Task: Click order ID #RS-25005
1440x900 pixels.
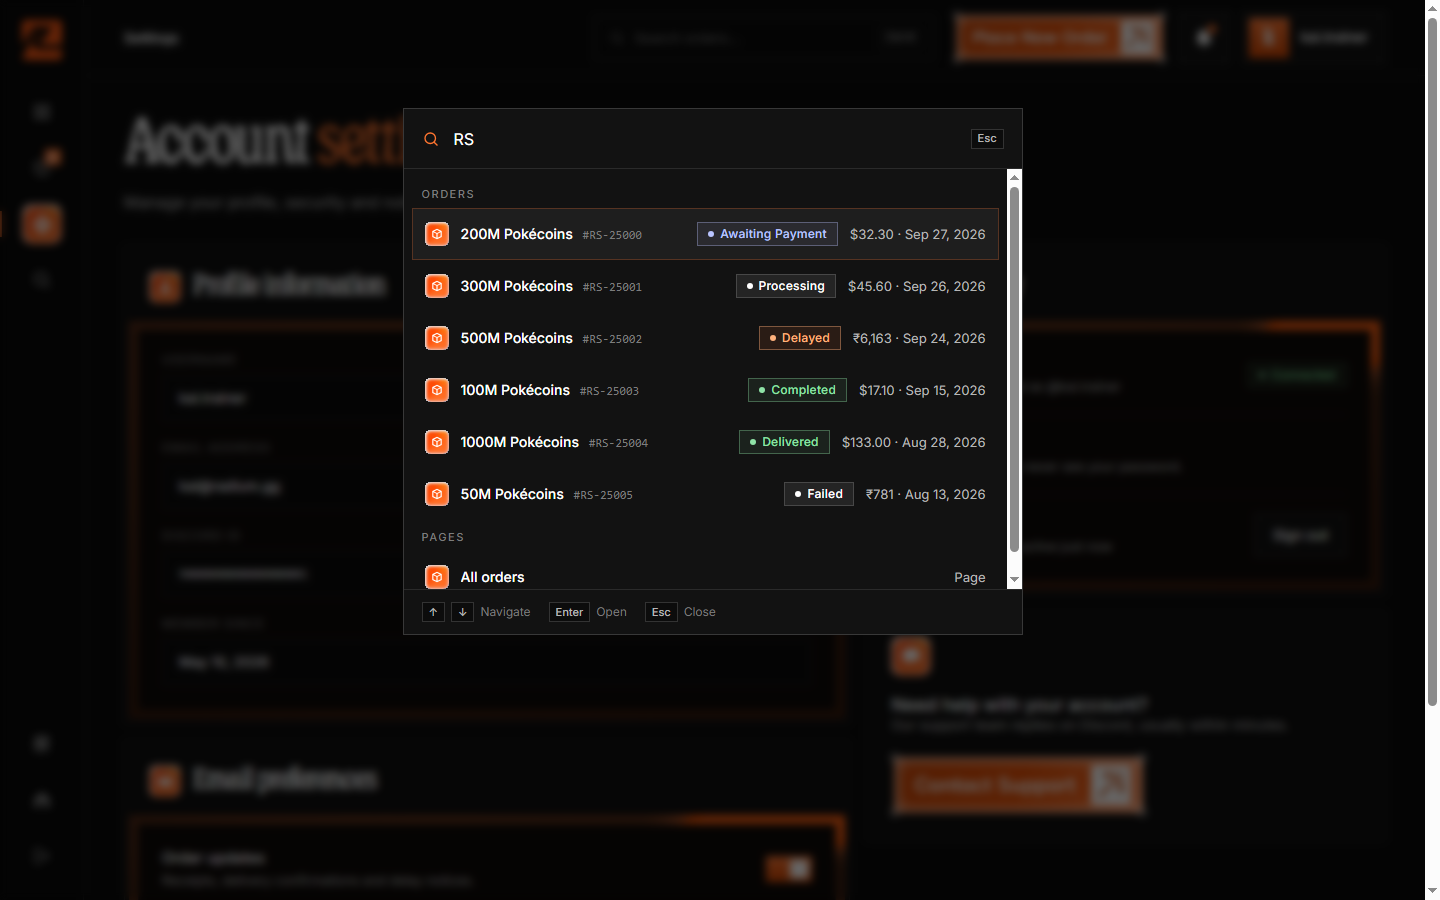Action: point(603,495)
